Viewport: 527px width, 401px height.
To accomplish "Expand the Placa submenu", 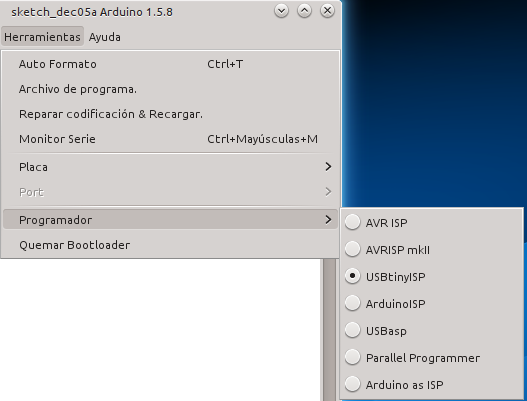I will 170,167.
